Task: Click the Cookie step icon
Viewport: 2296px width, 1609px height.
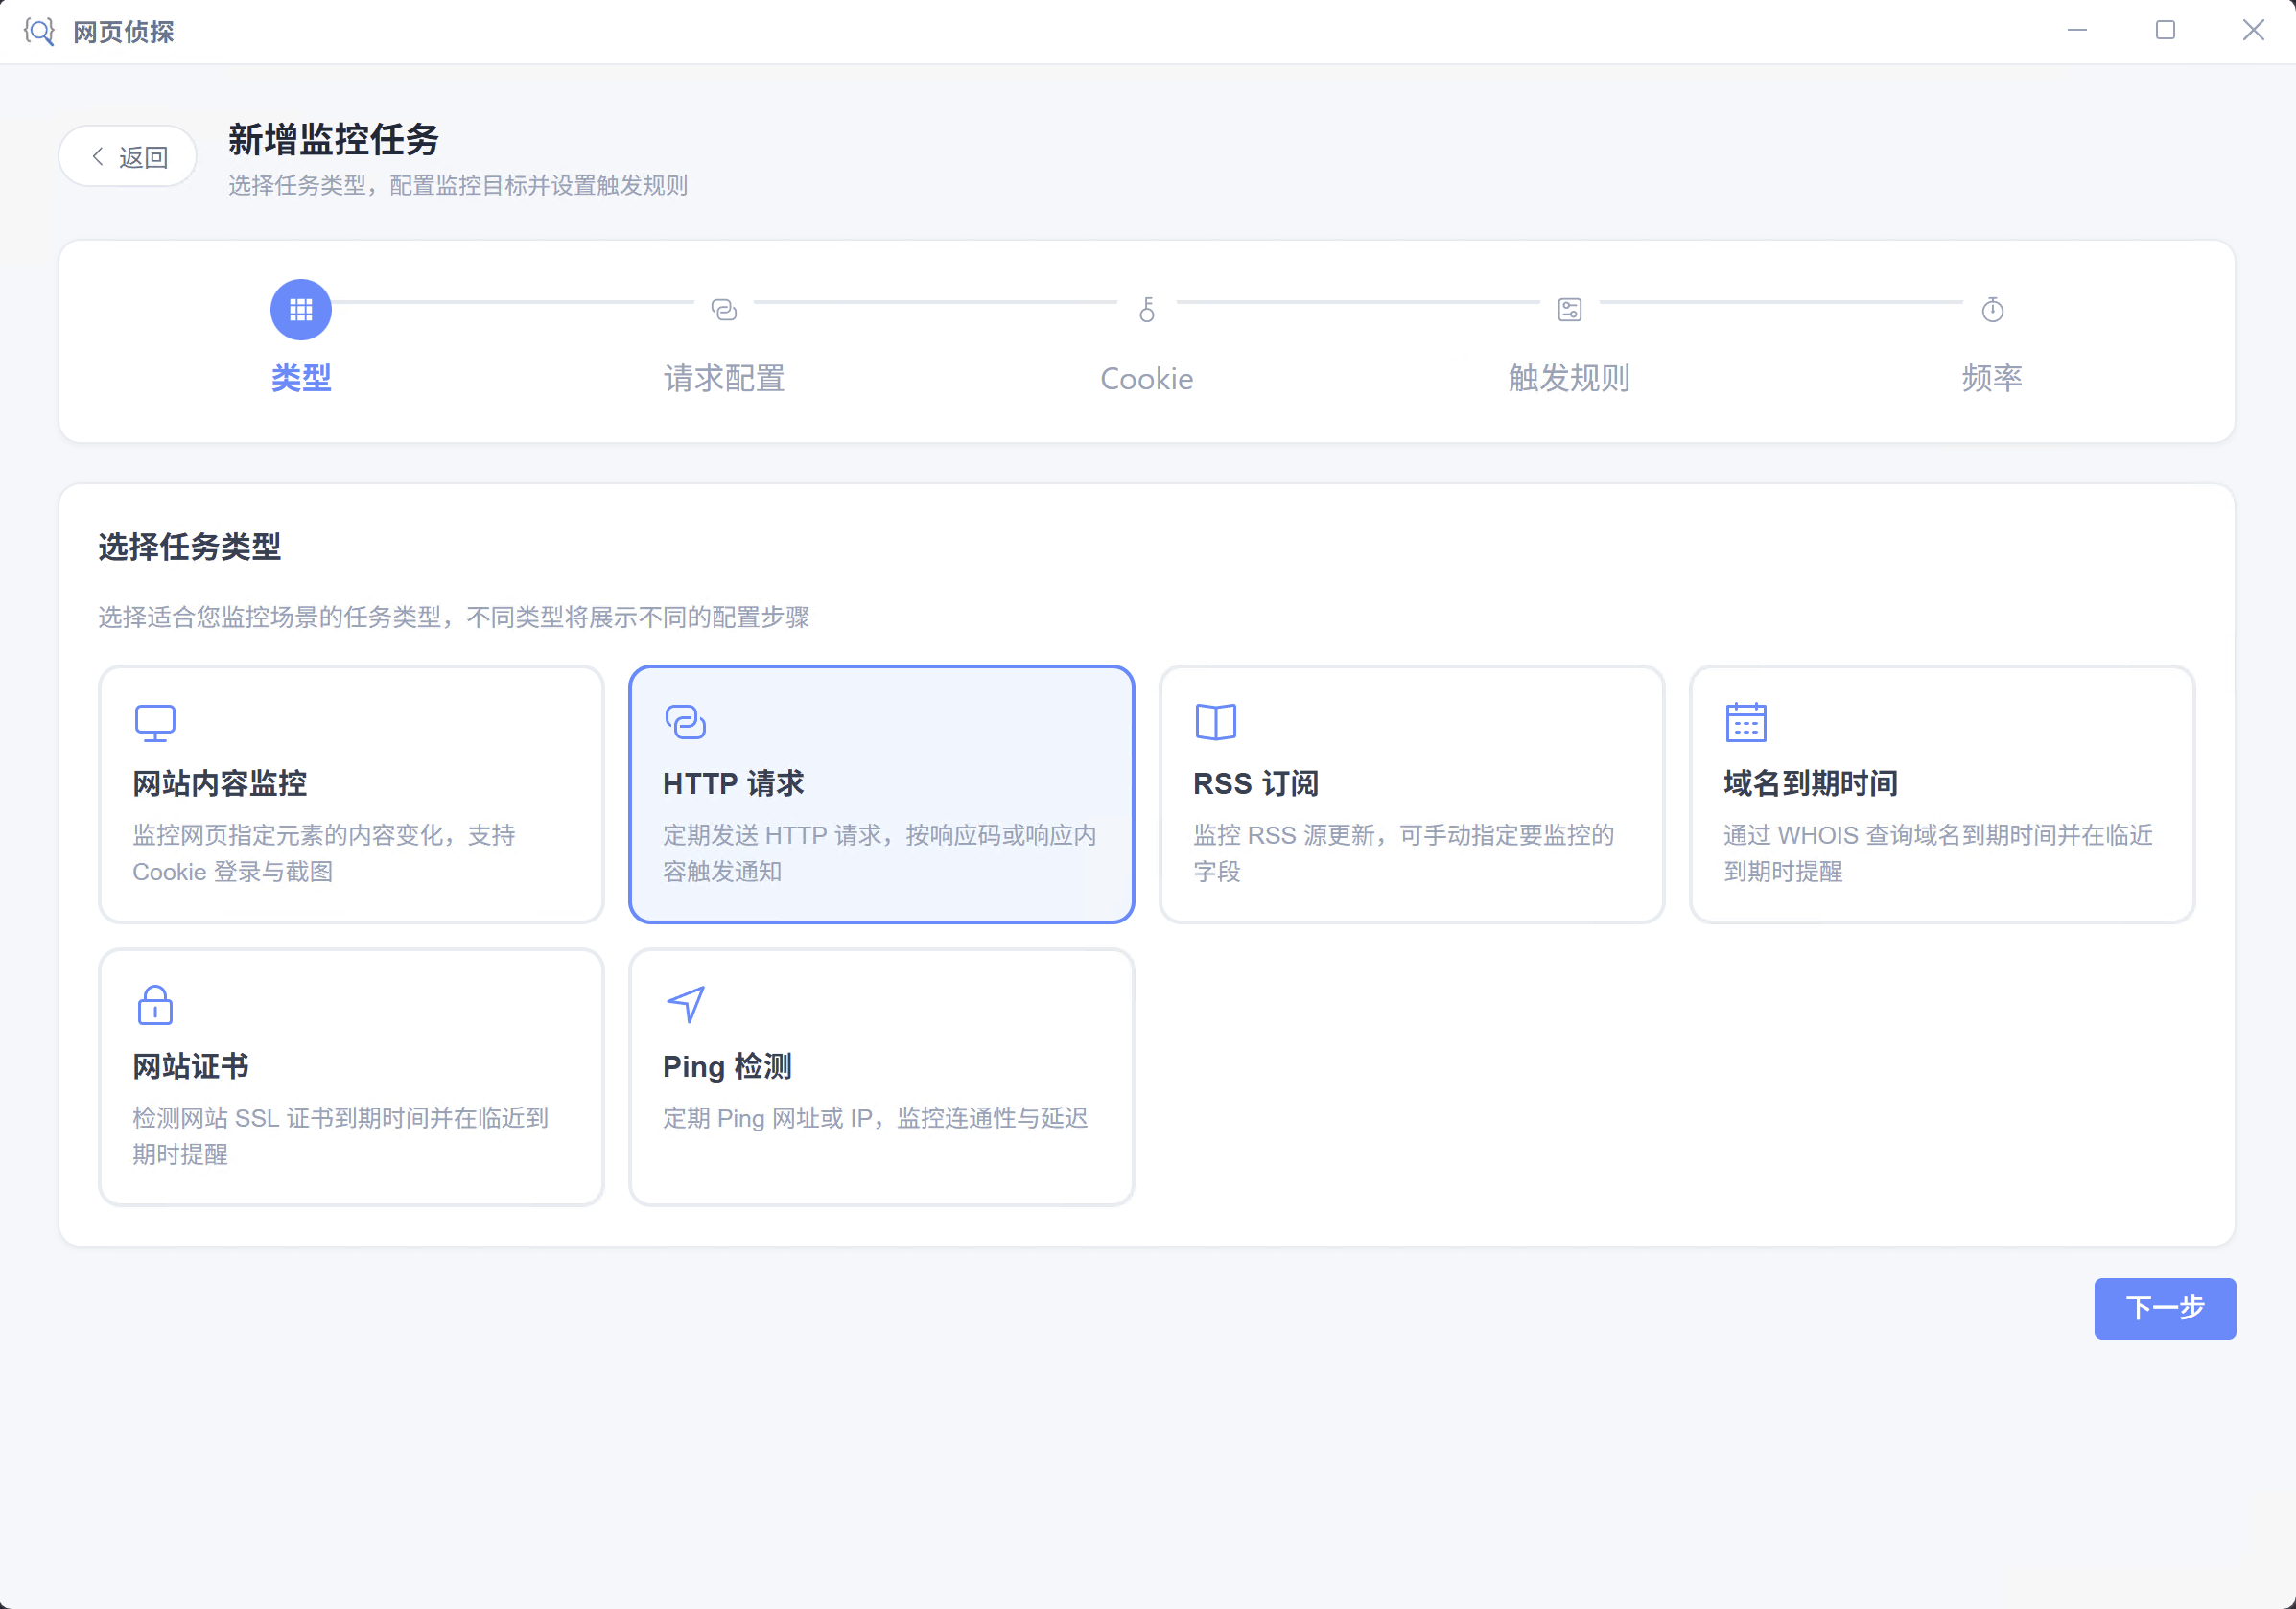Action: (x=1147, y=310)
